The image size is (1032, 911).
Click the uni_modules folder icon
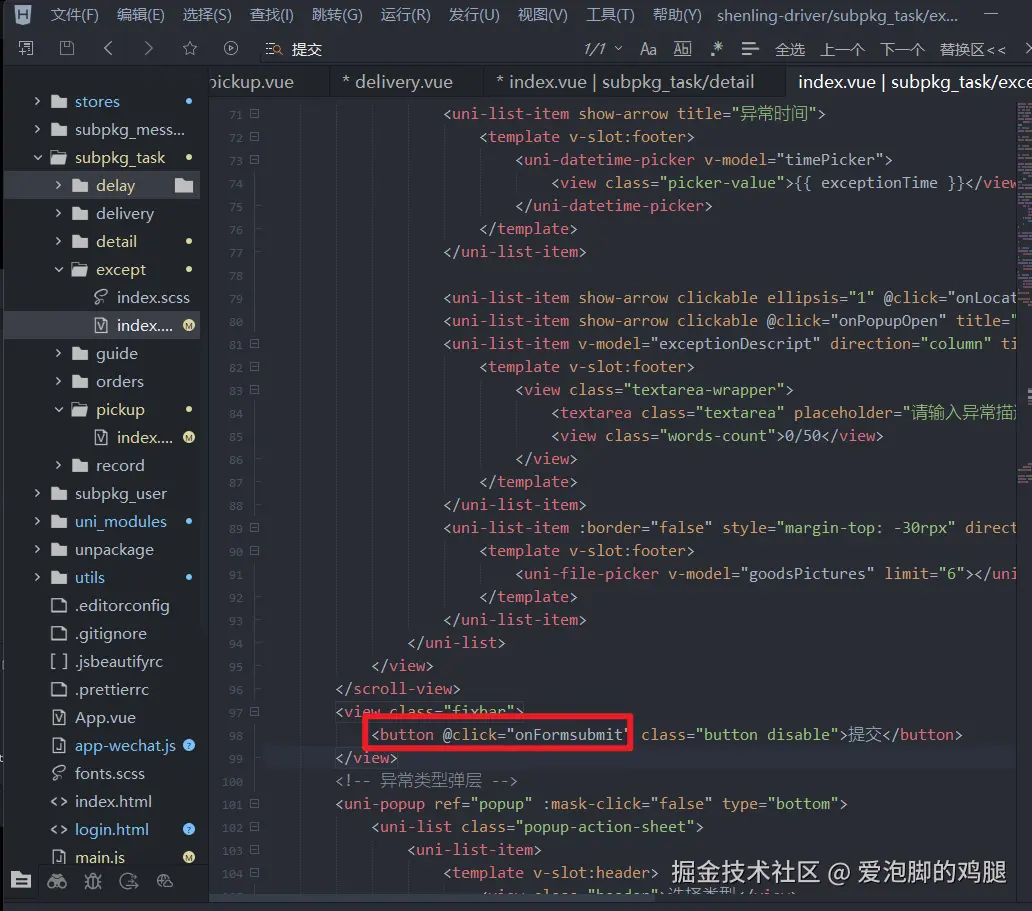pos(59,521)
